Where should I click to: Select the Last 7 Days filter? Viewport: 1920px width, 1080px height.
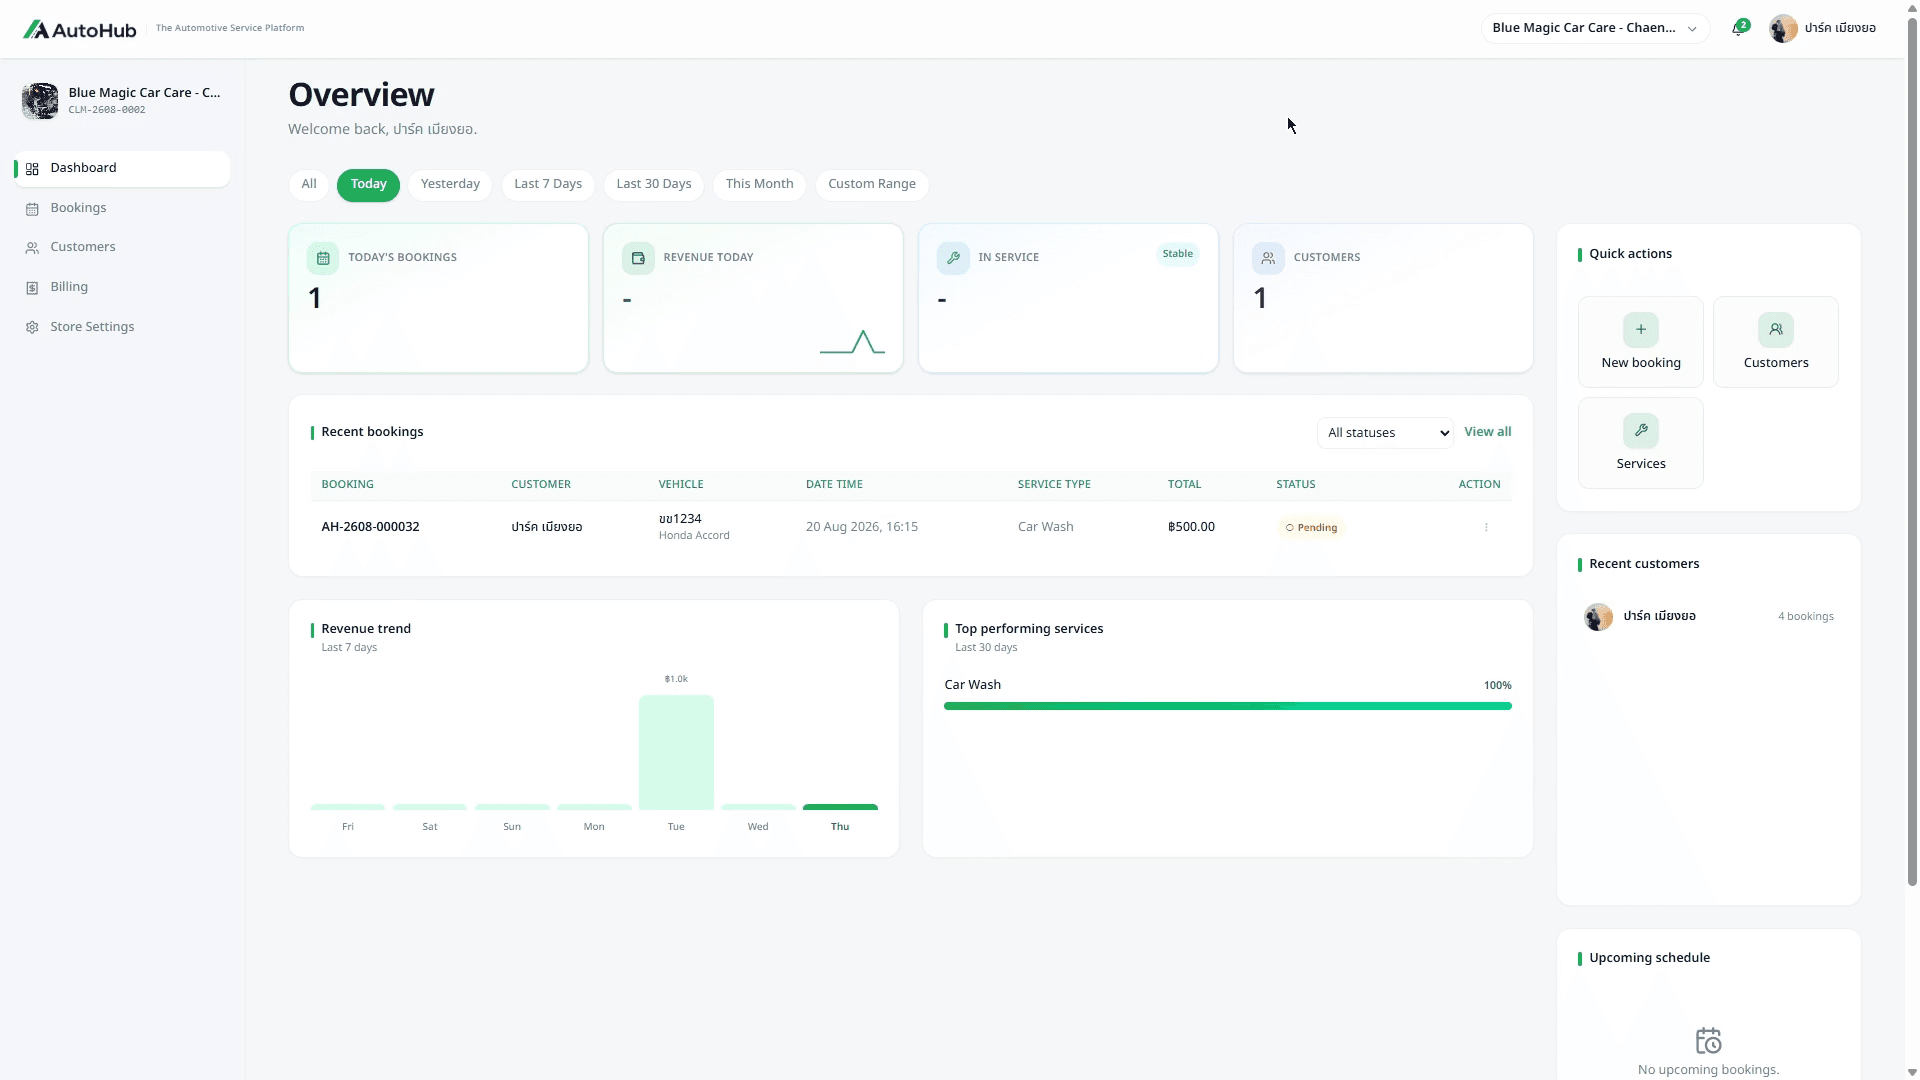point(548,185)
